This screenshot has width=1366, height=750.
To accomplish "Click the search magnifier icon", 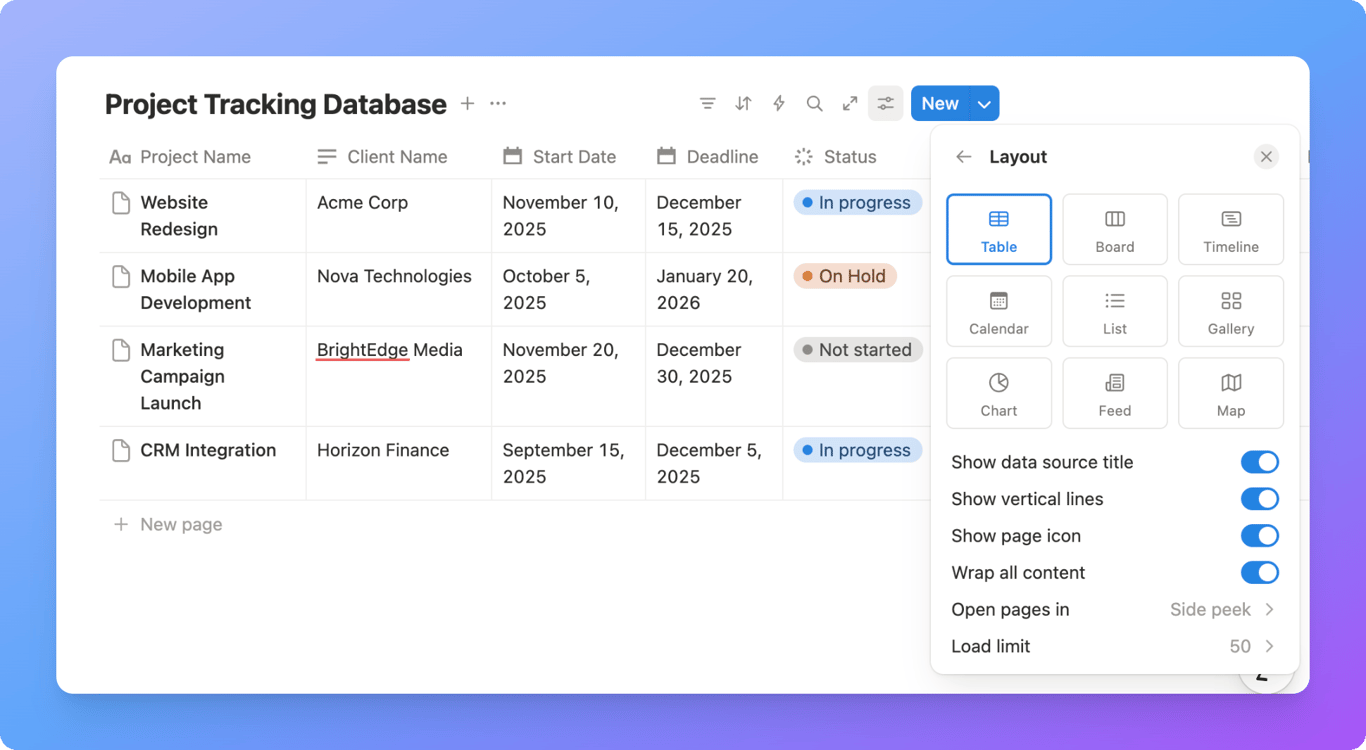I will pyautogui.click(x=814, y=103).
